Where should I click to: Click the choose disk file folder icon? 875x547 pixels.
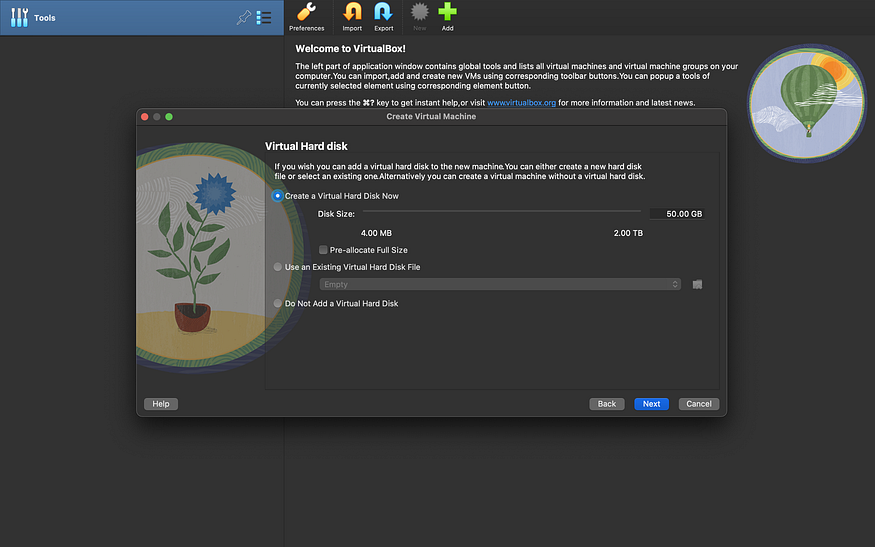tap(697, 285)
